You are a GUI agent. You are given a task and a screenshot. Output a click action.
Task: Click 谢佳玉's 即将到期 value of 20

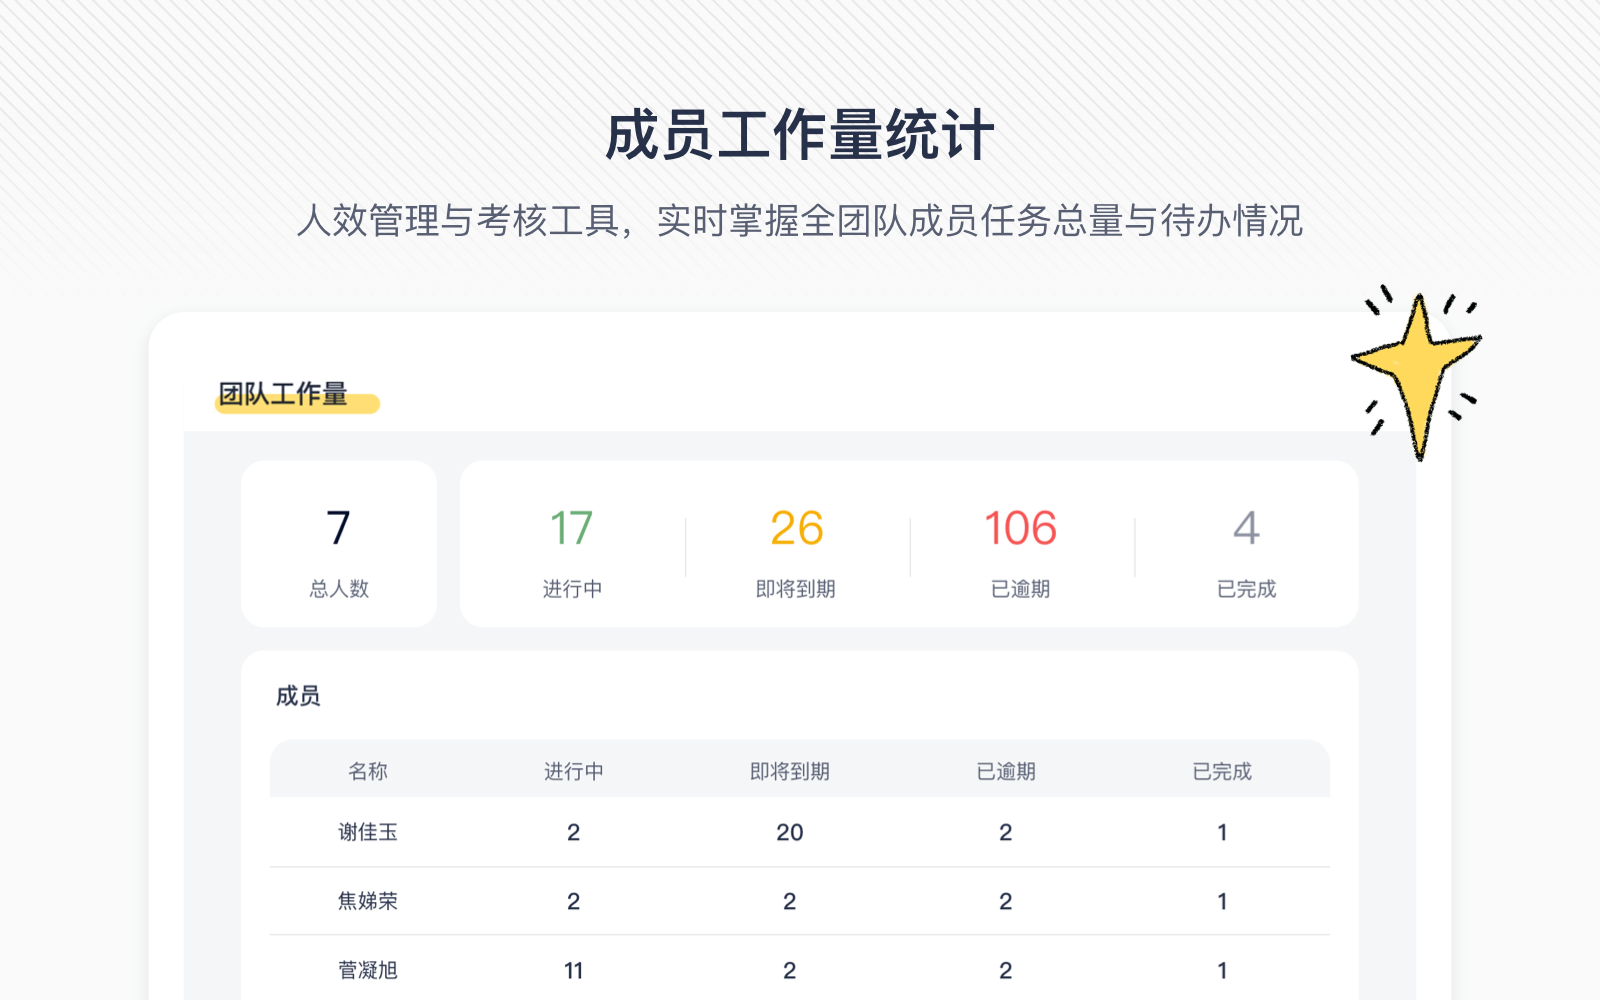789,832
